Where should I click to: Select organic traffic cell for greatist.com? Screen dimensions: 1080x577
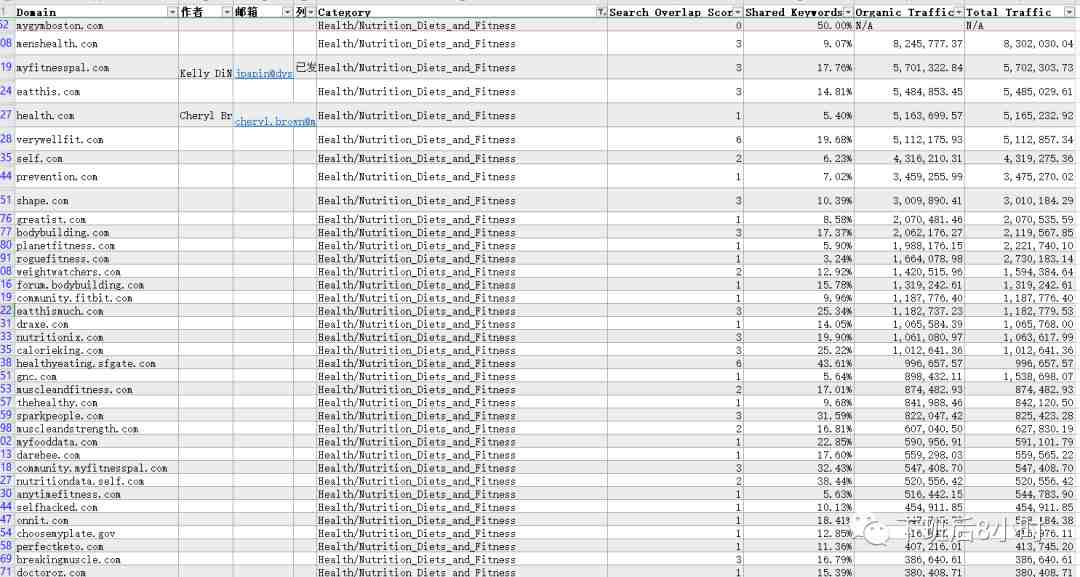tap(909, 220)
